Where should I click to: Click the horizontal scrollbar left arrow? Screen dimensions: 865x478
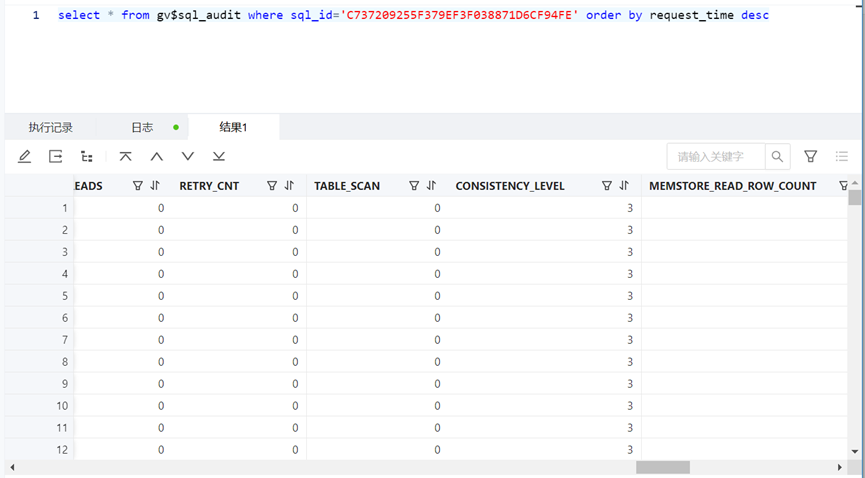pyautogui.click(x=12, y=468)
